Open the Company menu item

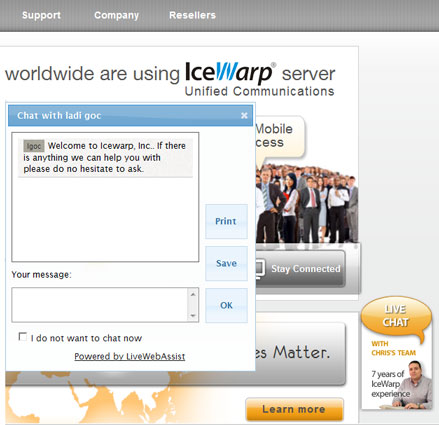(116, 15)
